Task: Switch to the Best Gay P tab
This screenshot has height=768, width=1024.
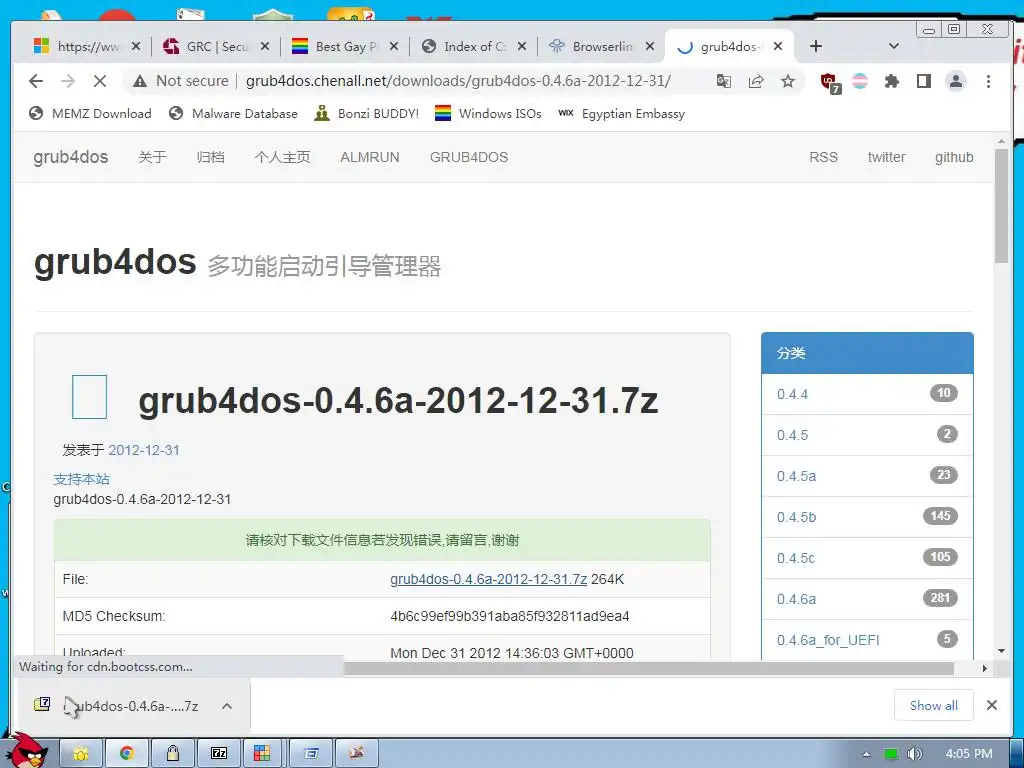Action: pyautogui.click(x=346, y=46)
